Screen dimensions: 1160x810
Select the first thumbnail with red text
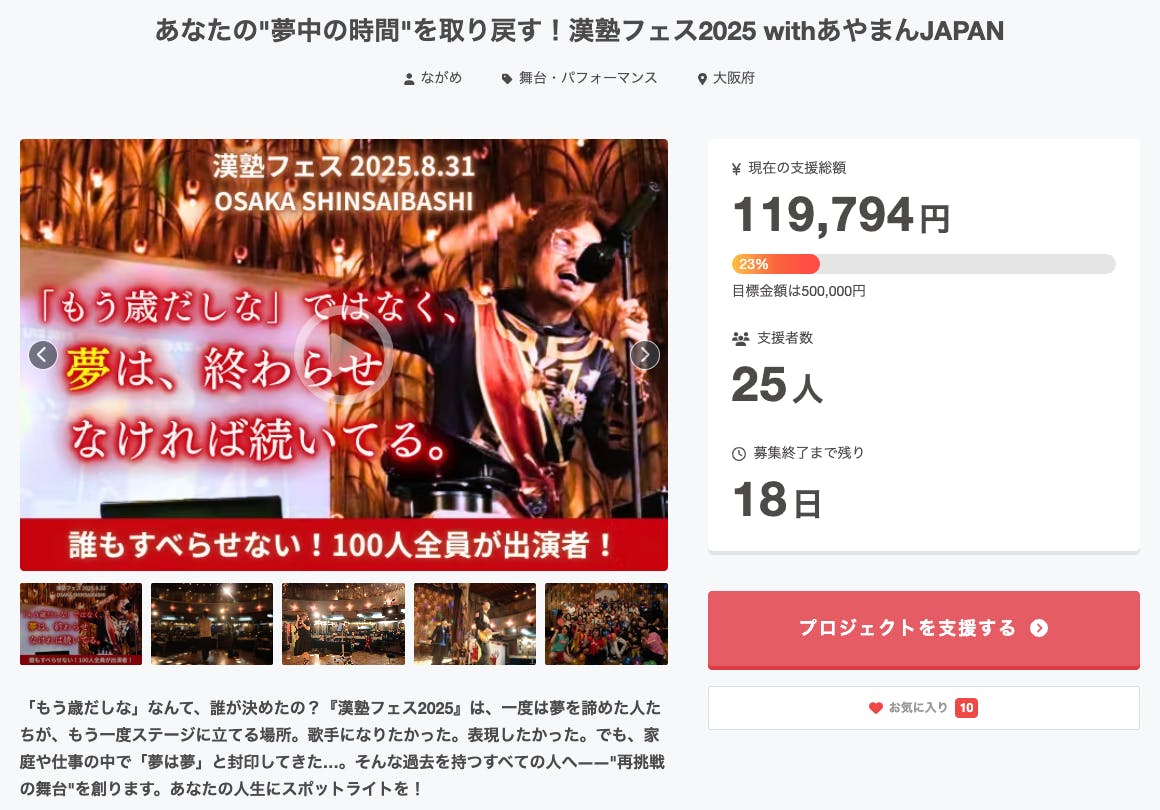(81, 624)
